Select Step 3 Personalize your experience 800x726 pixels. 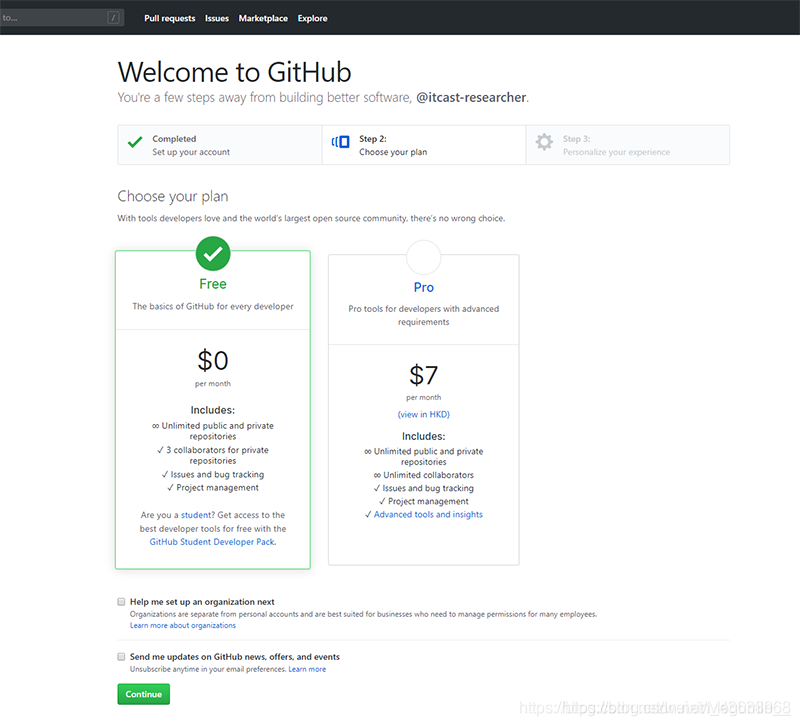[x=628, y=145]
